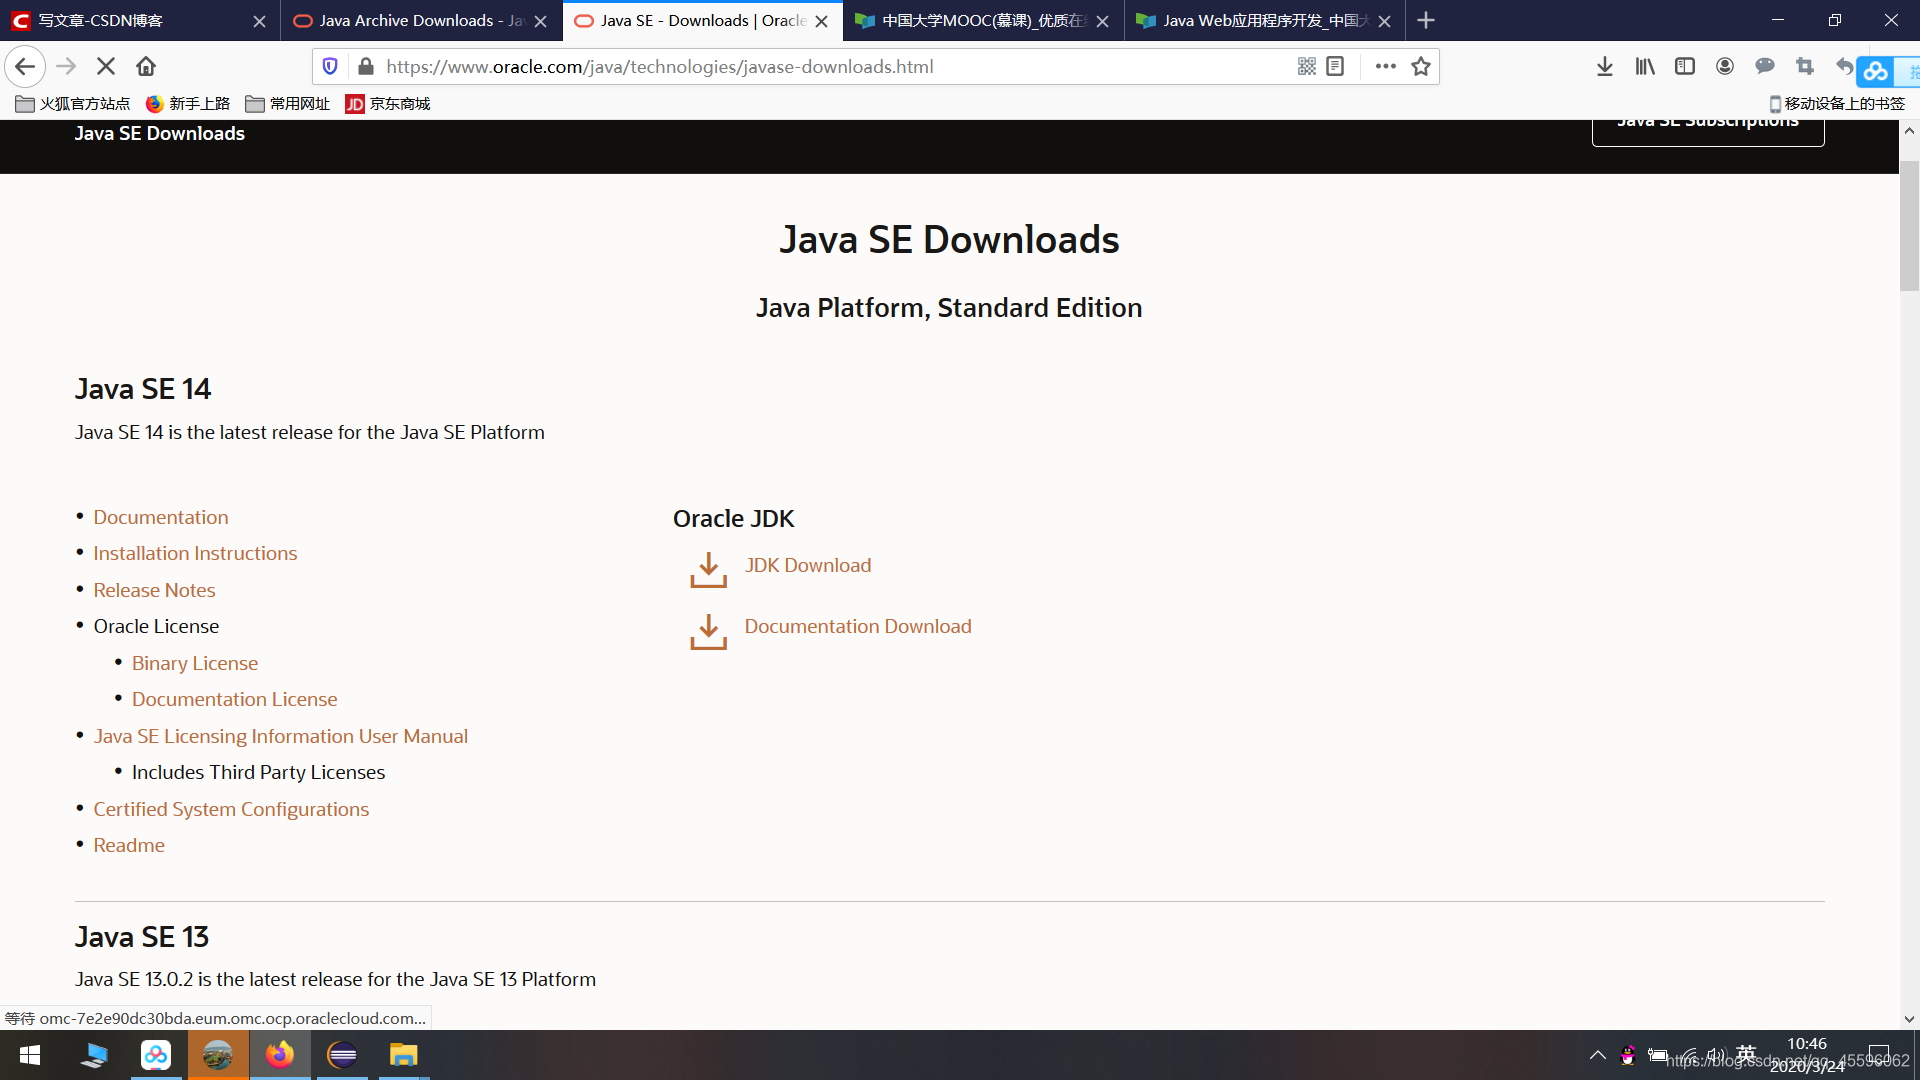Viewport: 1920px width, 1080px height.
Task: Open File Explorer from the taskbar
Action: point(403,1055)
